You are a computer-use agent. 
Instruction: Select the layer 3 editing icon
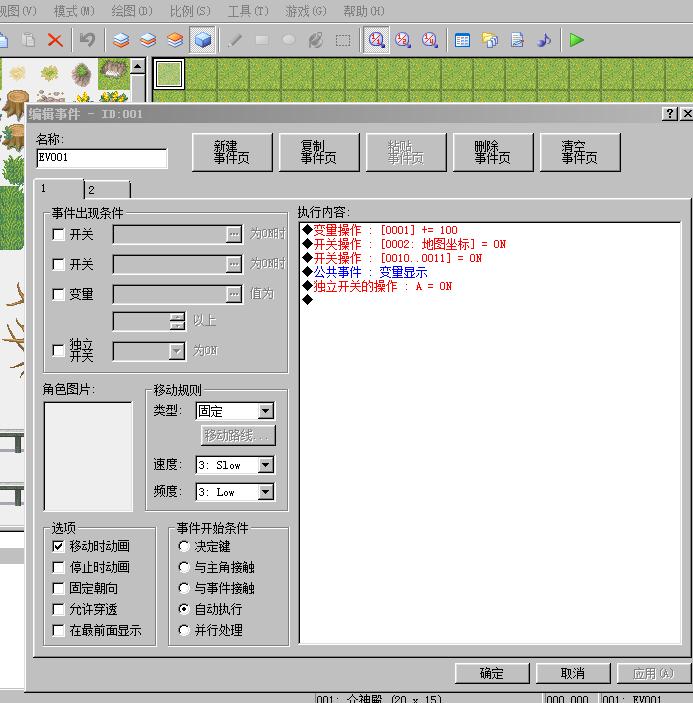(175, 40)
